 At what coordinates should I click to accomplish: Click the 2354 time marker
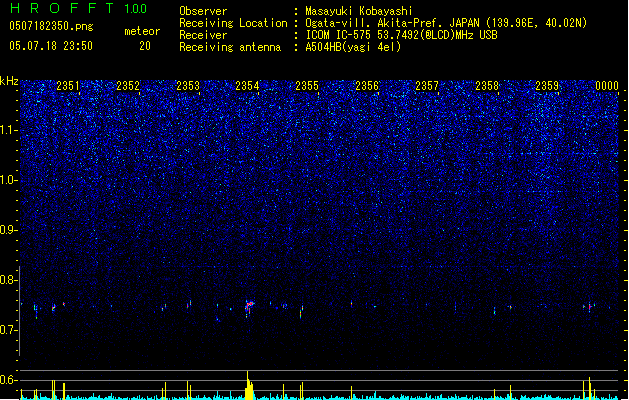[247, 86]
